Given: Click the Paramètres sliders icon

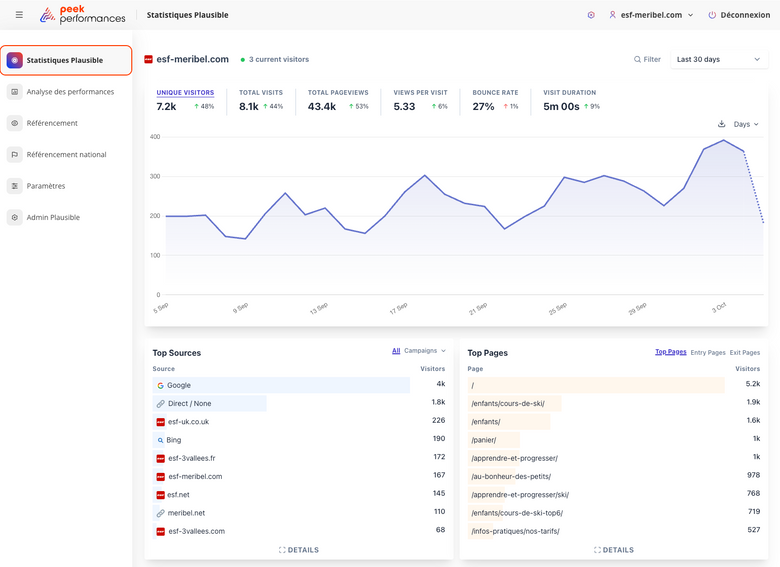Looking at the screenshot, I should [14, 186].
